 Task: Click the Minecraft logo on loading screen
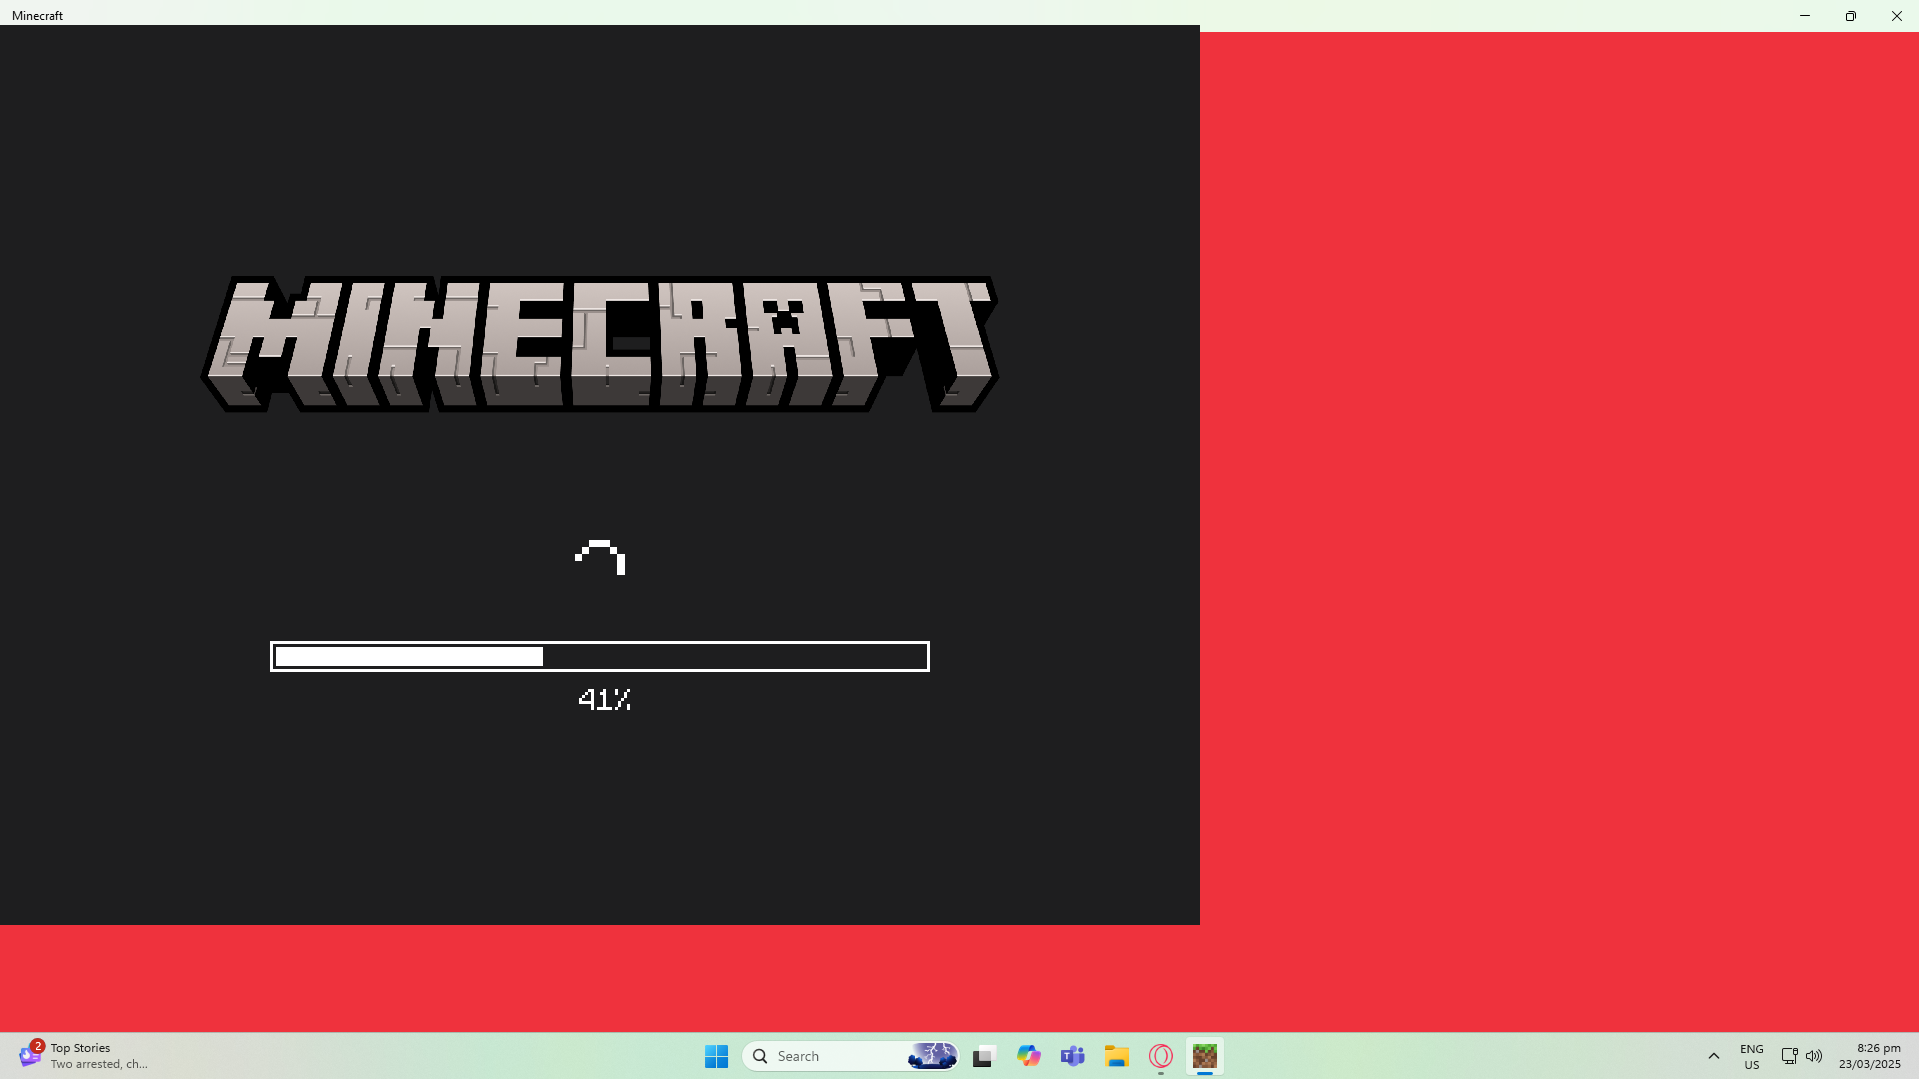[x=599, y=344]
